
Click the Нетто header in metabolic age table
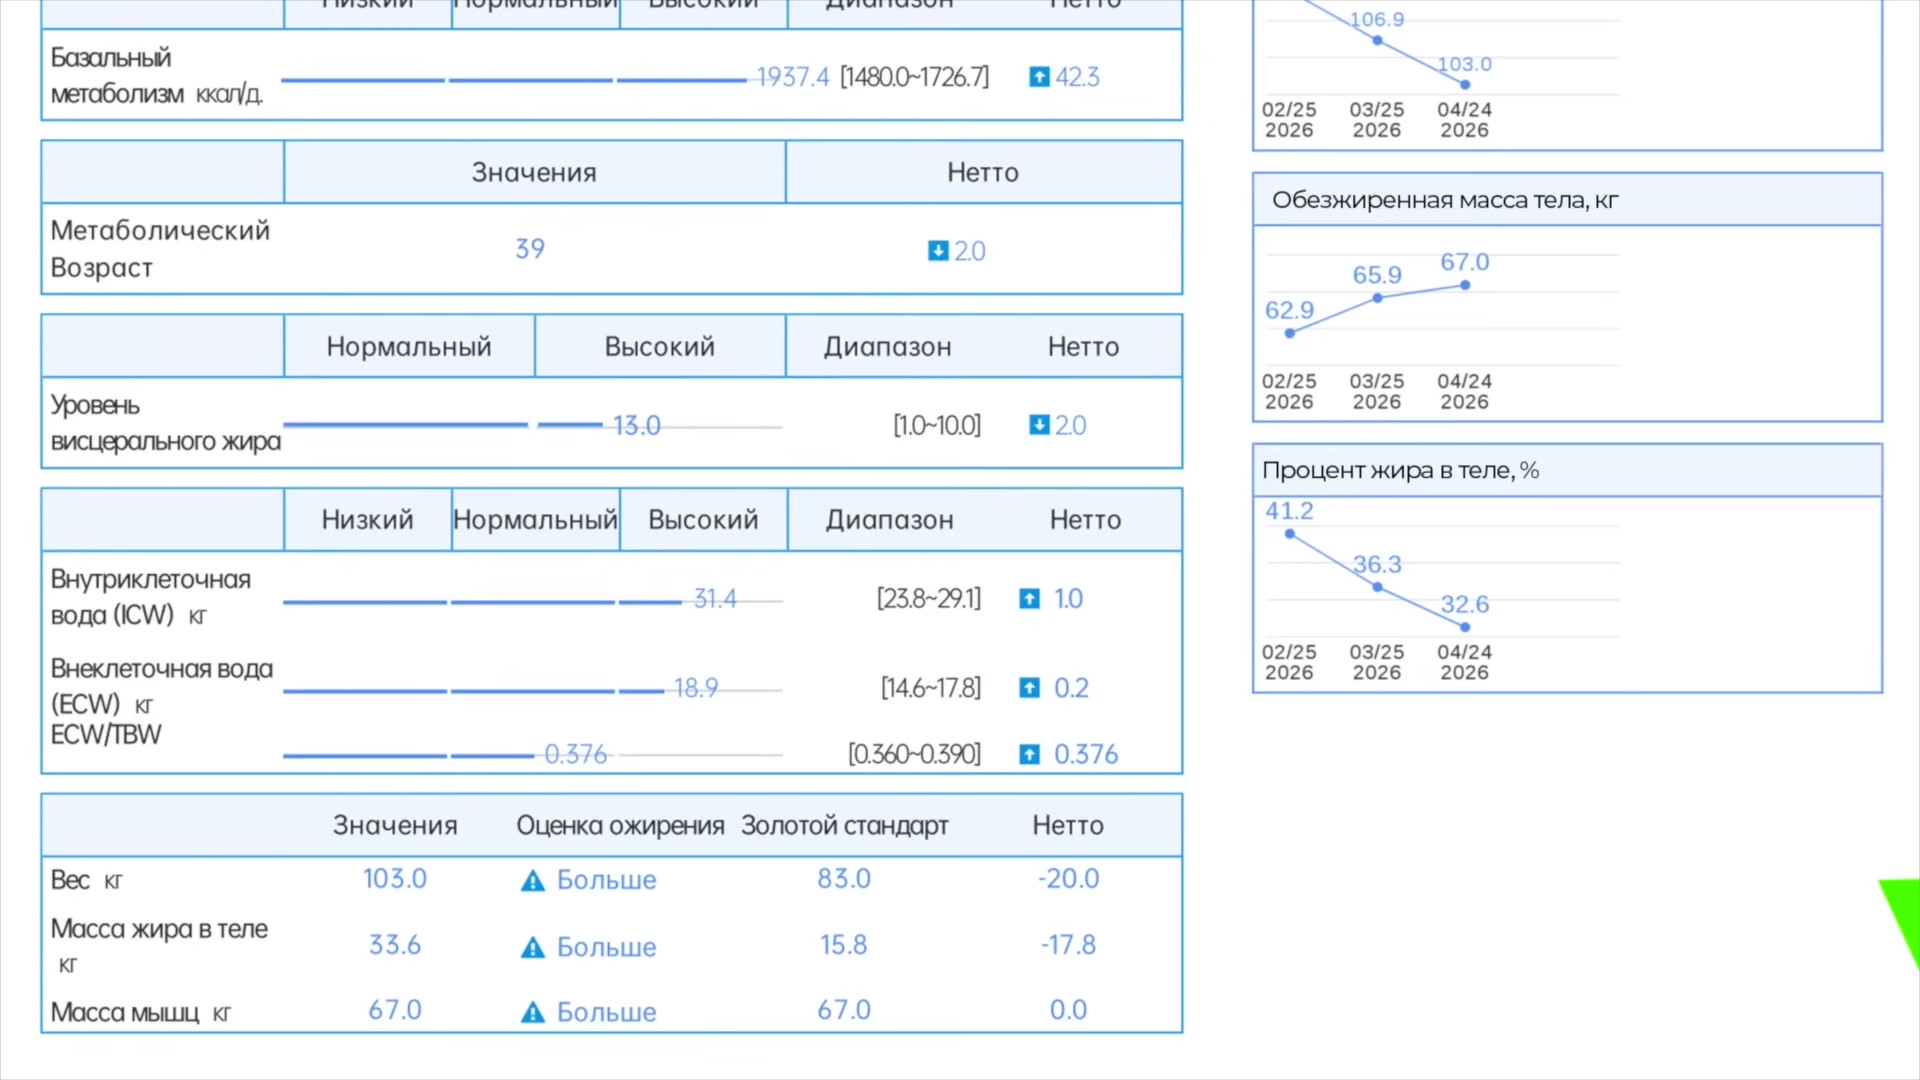click(x=983, y=173)
